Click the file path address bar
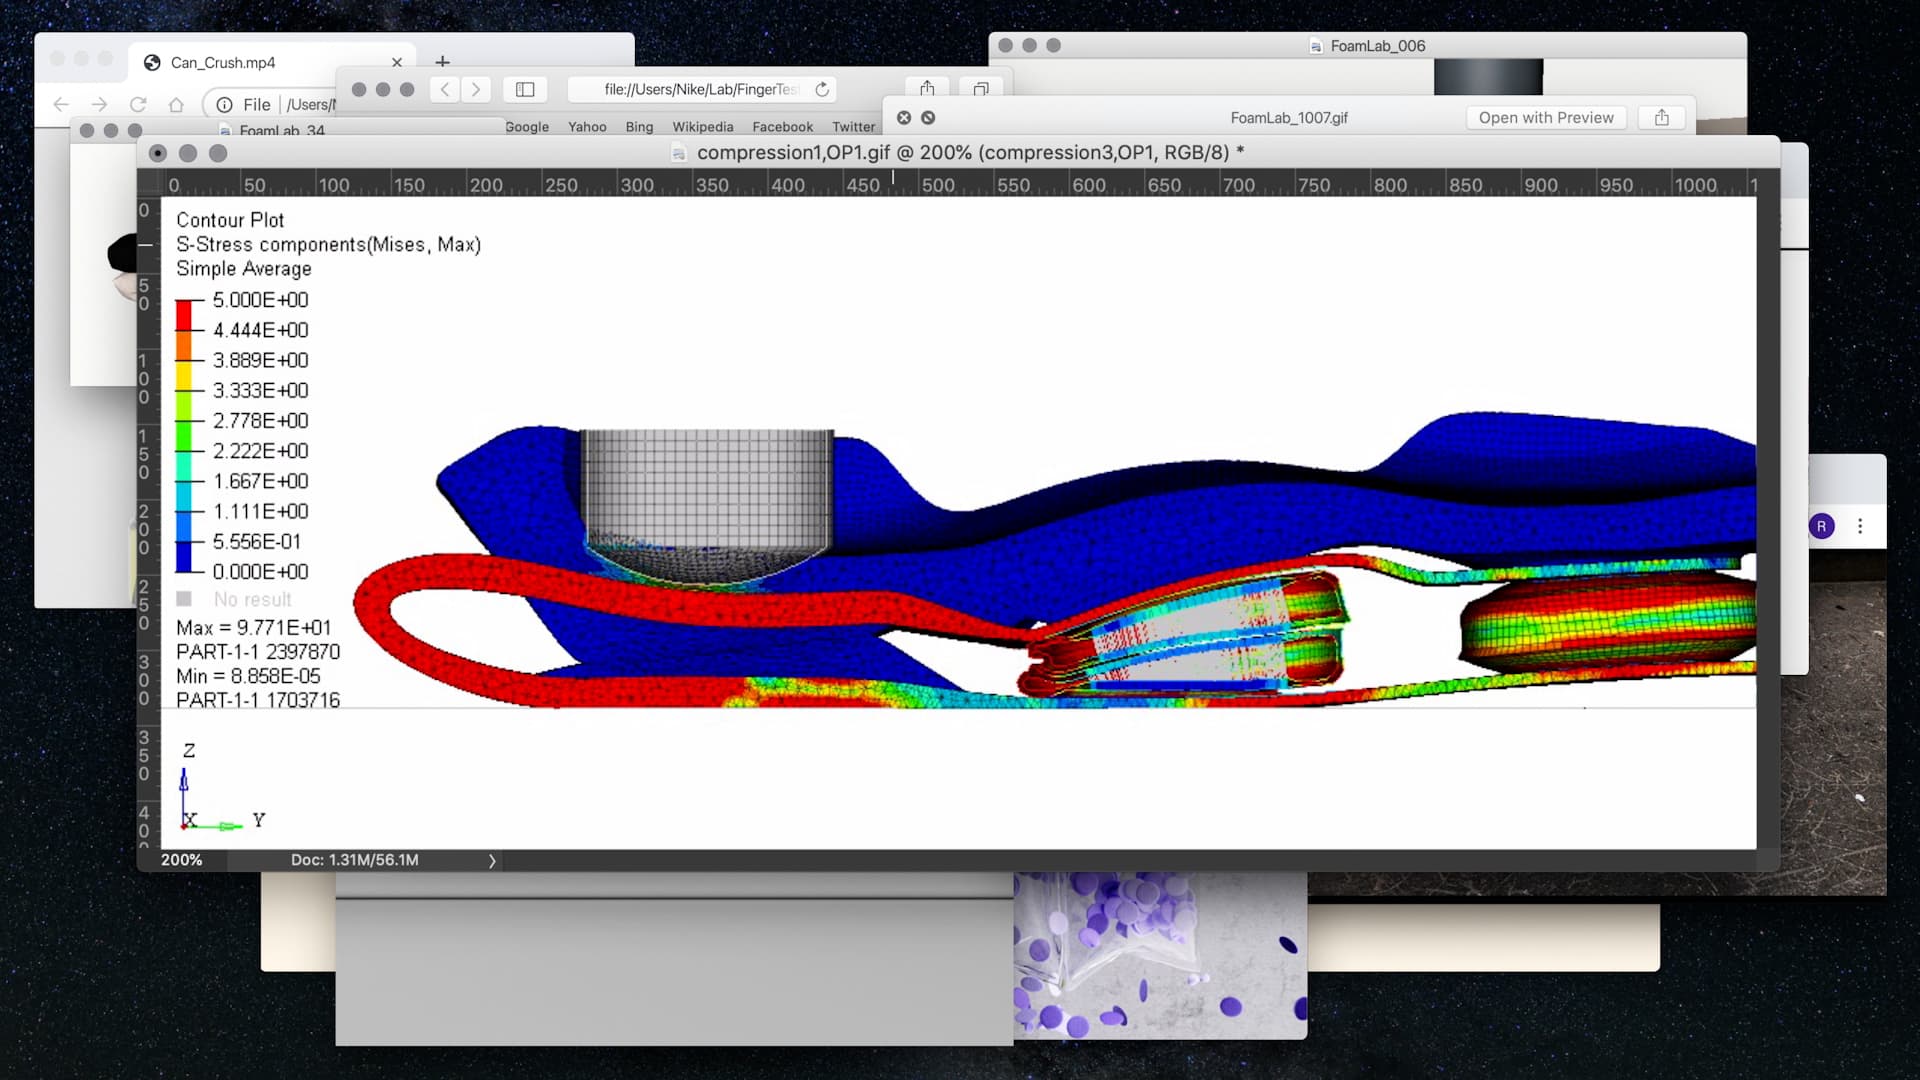The height and width of the screenshot is (1080, 1920). pyautogui.click(x=702, y=89)
